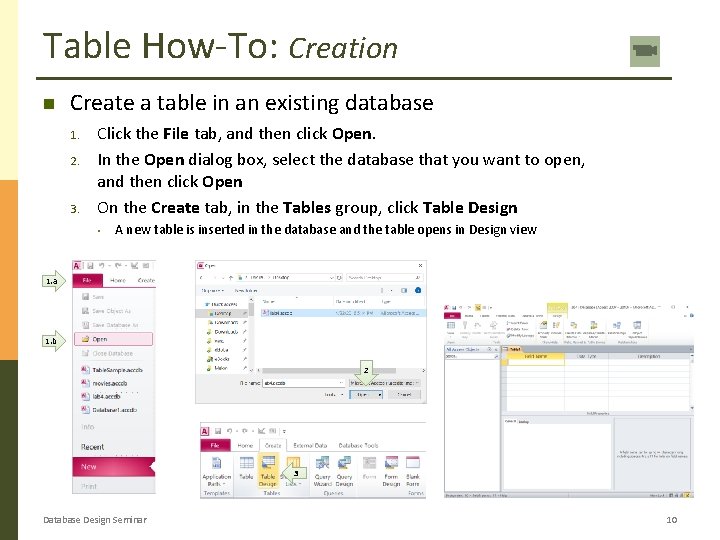Click the navigation pane Search box
The image size is (720, 540).
[x=472, y=356]
